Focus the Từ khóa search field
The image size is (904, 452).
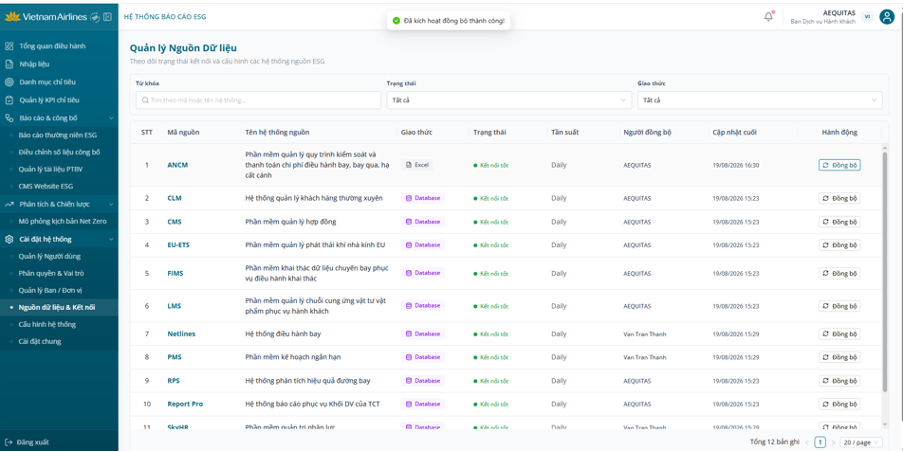click(258, 100)
